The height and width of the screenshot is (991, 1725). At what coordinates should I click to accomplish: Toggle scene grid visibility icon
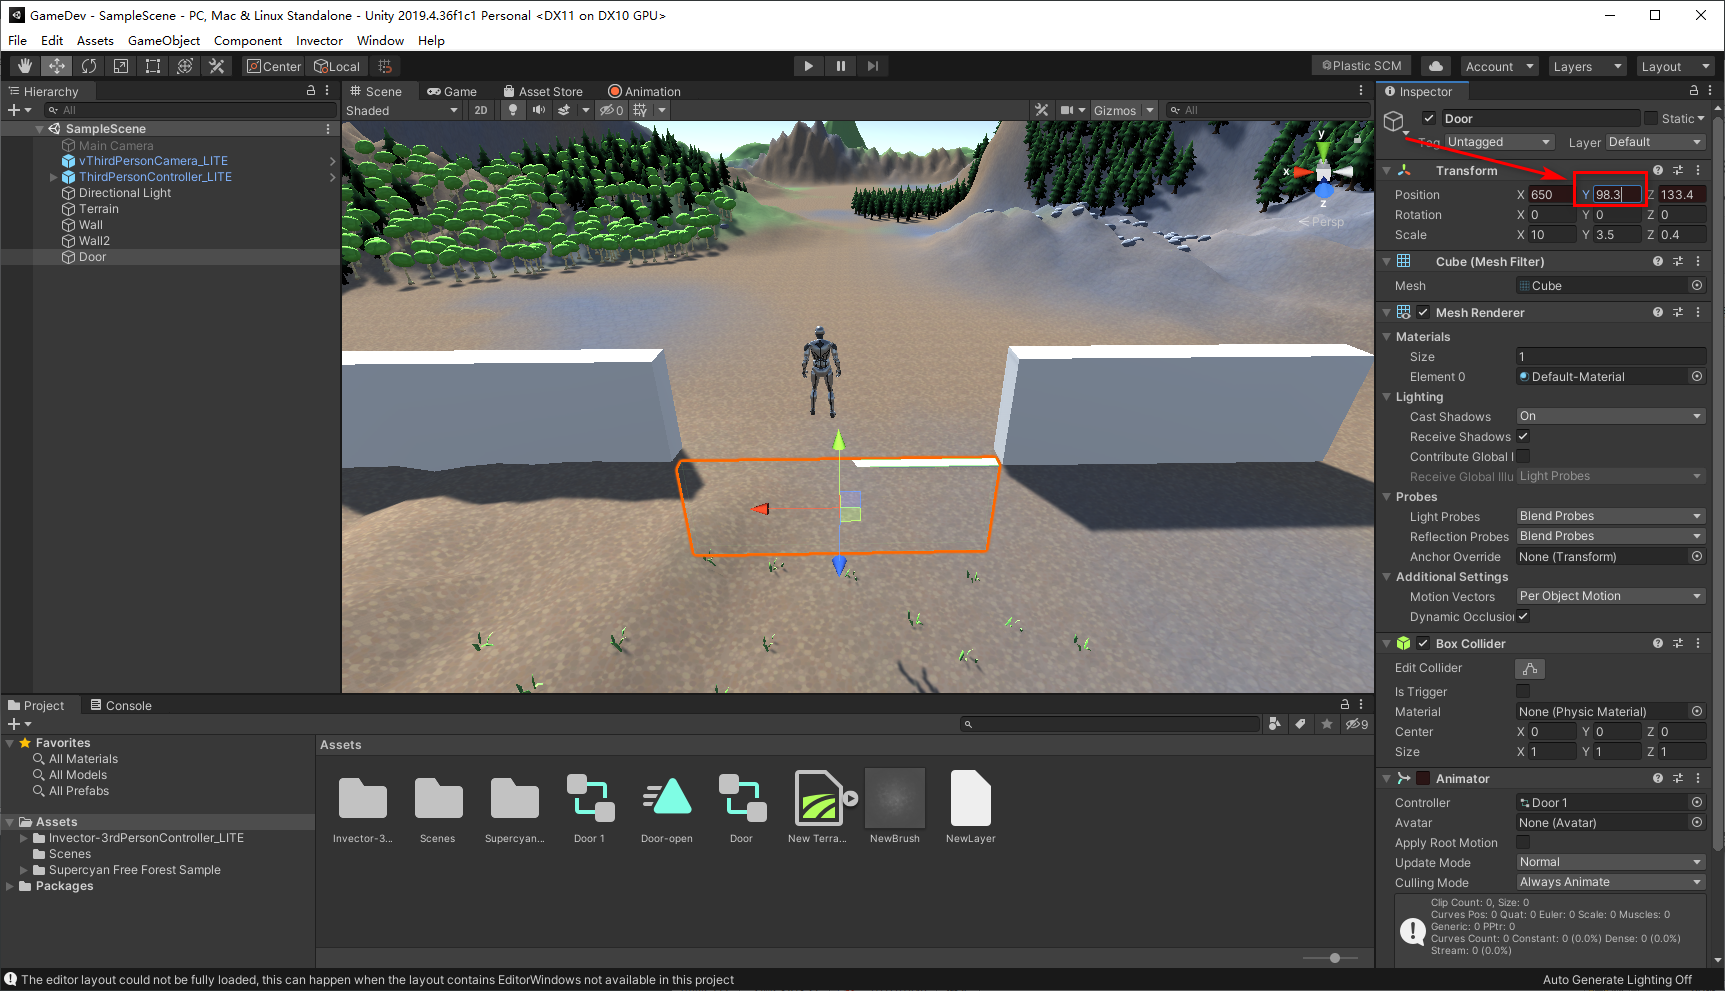[640, 110]
